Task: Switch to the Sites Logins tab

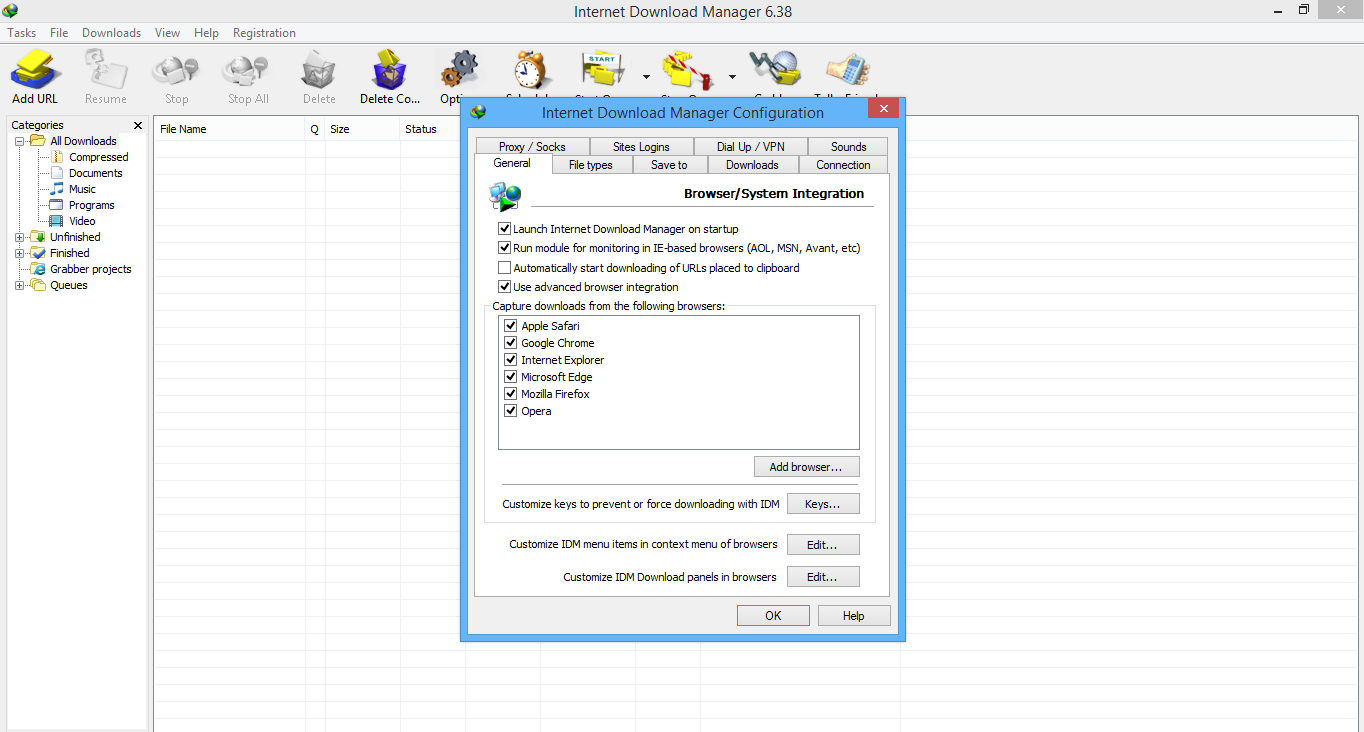Action: click(x=641, y=146)
